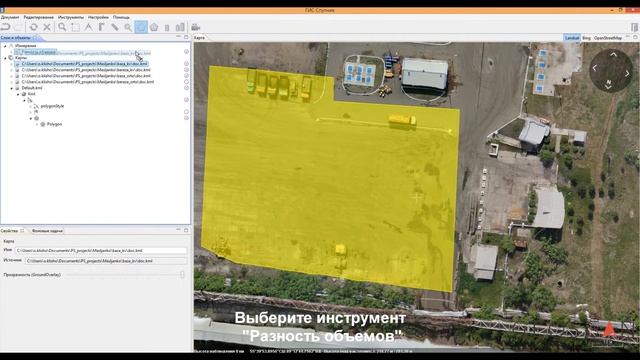Maximize the Карта map panel
The image size is (640, 360).
[636, 37]
